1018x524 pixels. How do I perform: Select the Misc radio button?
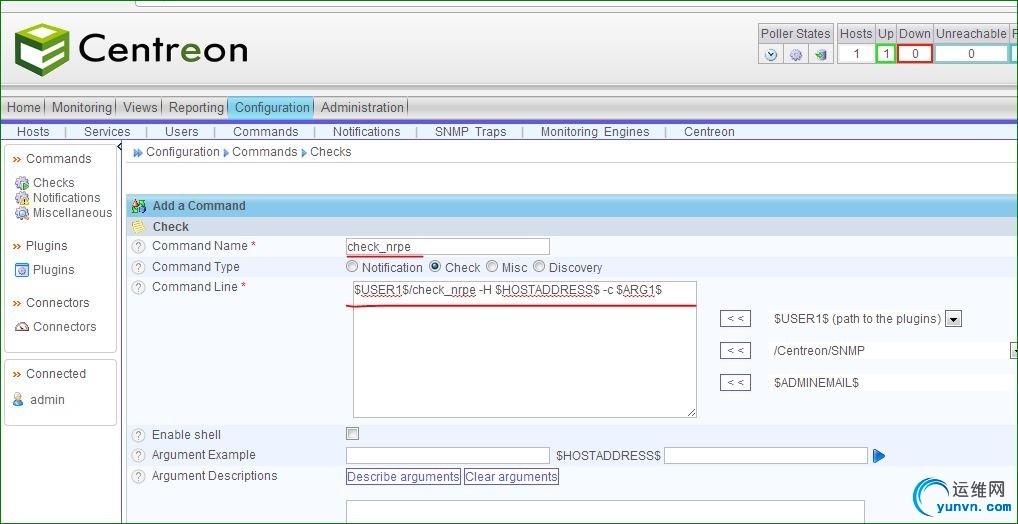(492, 266)
